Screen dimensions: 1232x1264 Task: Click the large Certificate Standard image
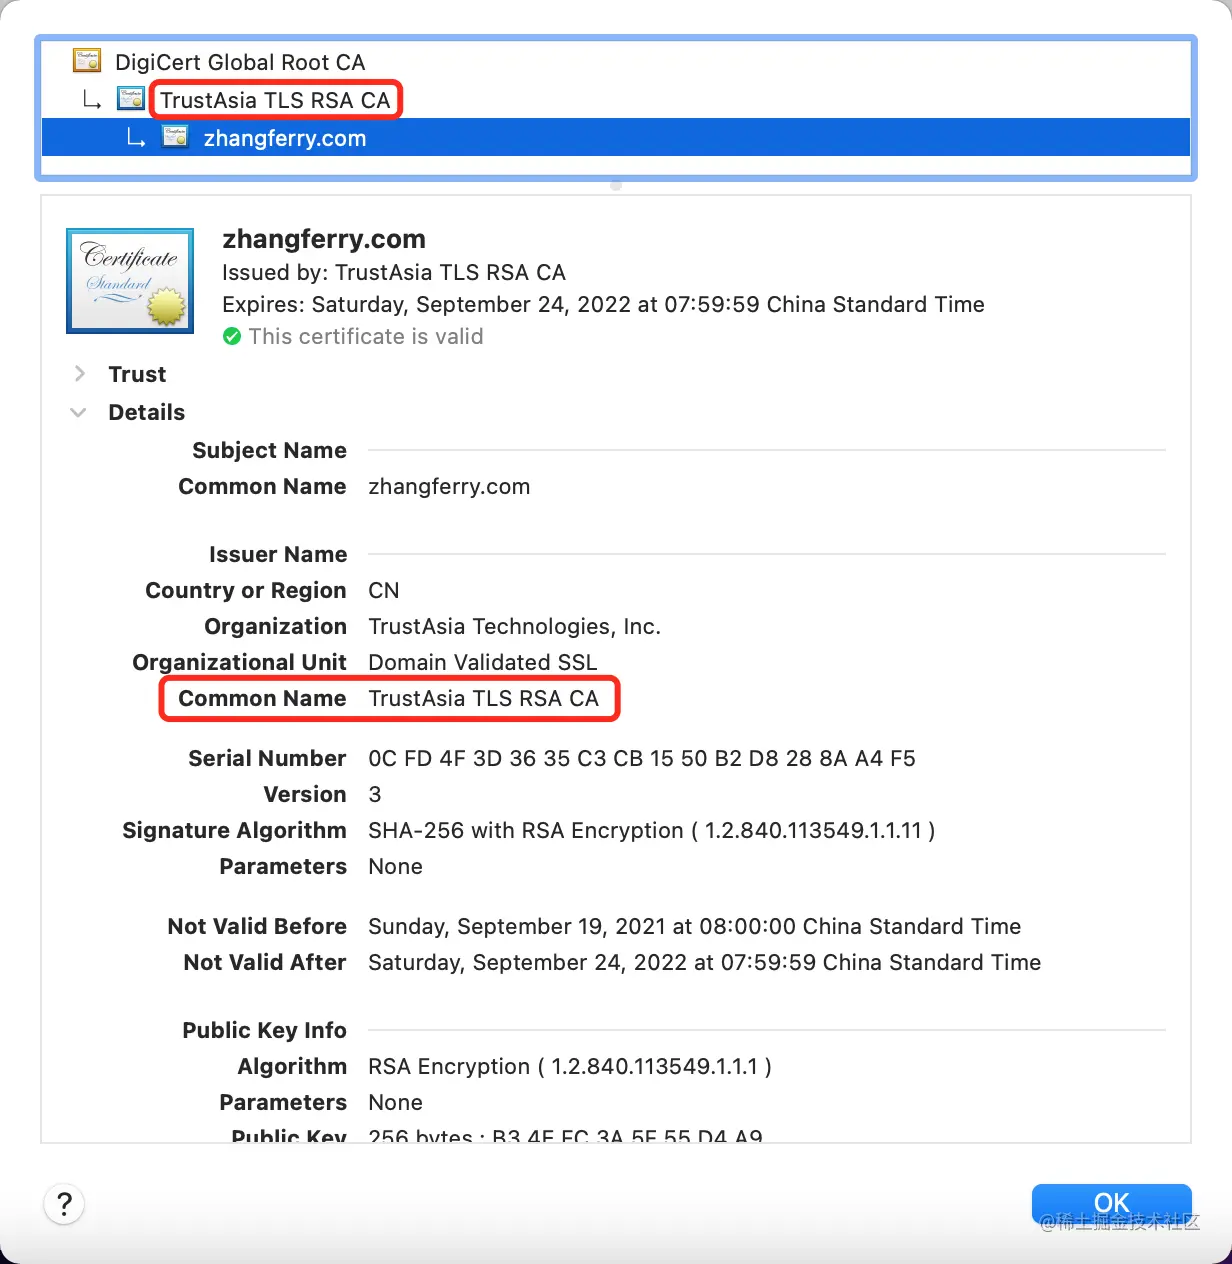130,281
